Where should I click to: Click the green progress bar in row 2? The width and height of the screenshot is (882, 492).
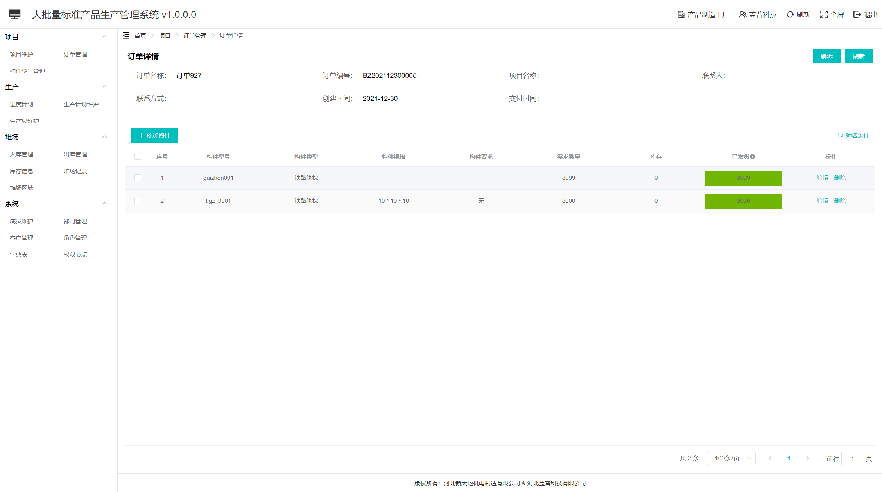[x=743, y=201]
